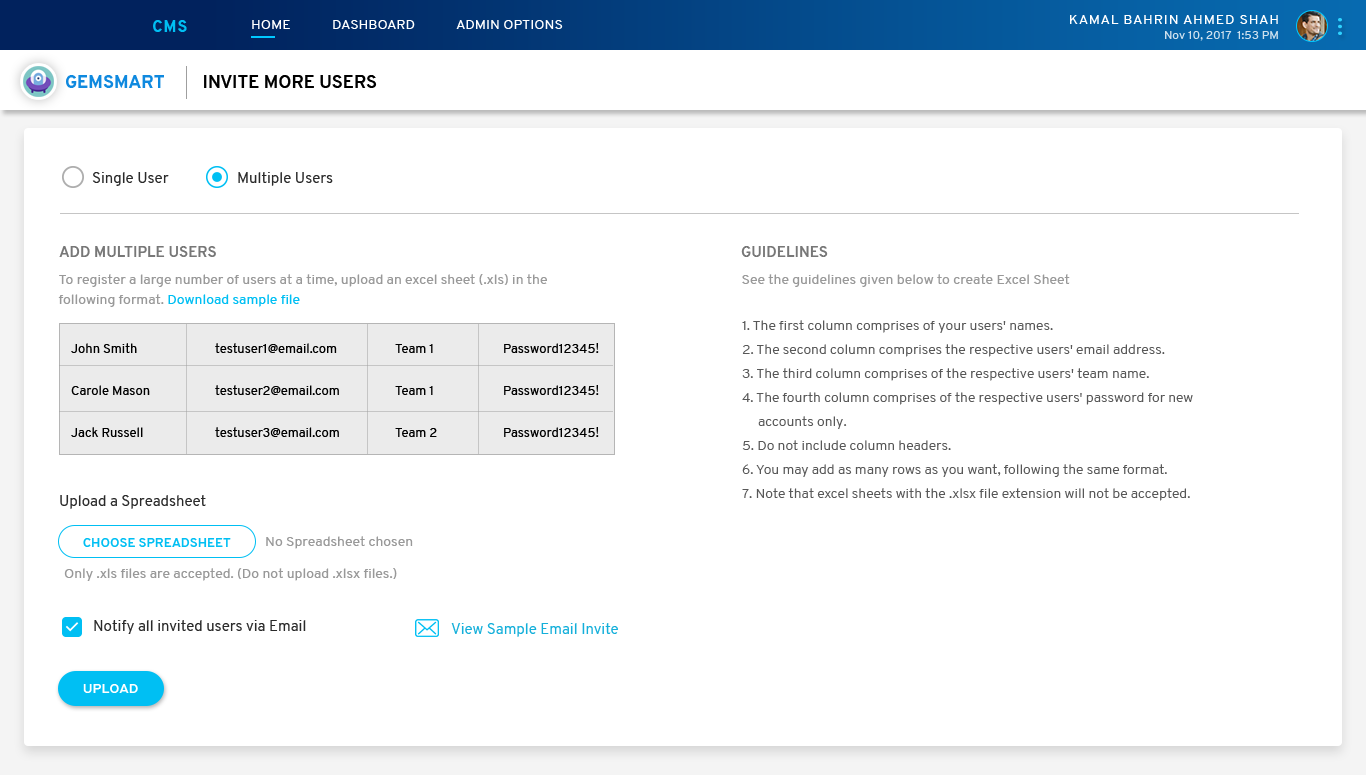Click the Team 2 sample table cell
1366x775 pixels.
tap(416, 433)
